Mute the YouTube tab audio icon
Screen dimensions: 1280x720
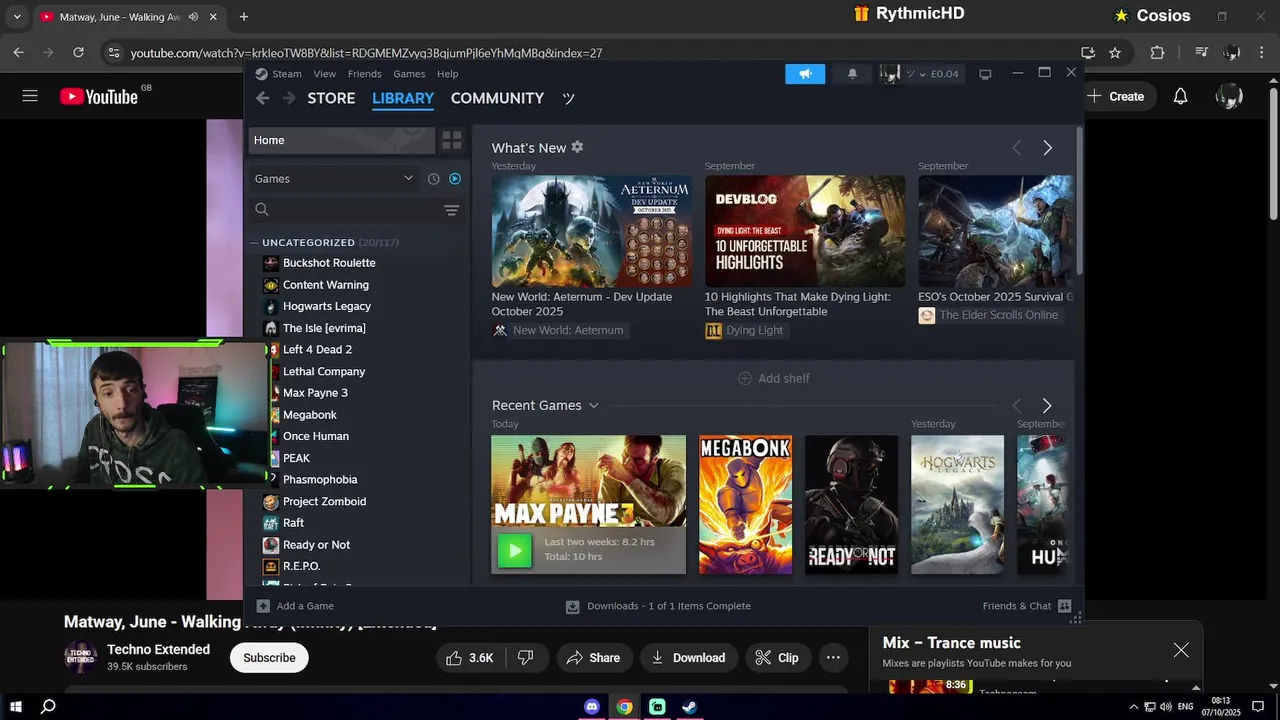(193, 17)
